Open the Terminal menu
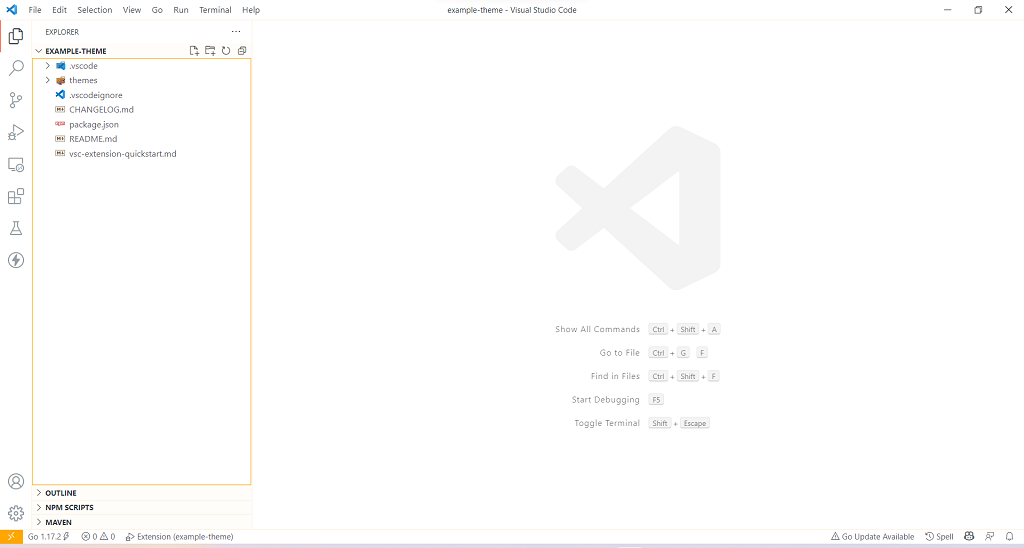1024x548 pixels. click(216, 10)
